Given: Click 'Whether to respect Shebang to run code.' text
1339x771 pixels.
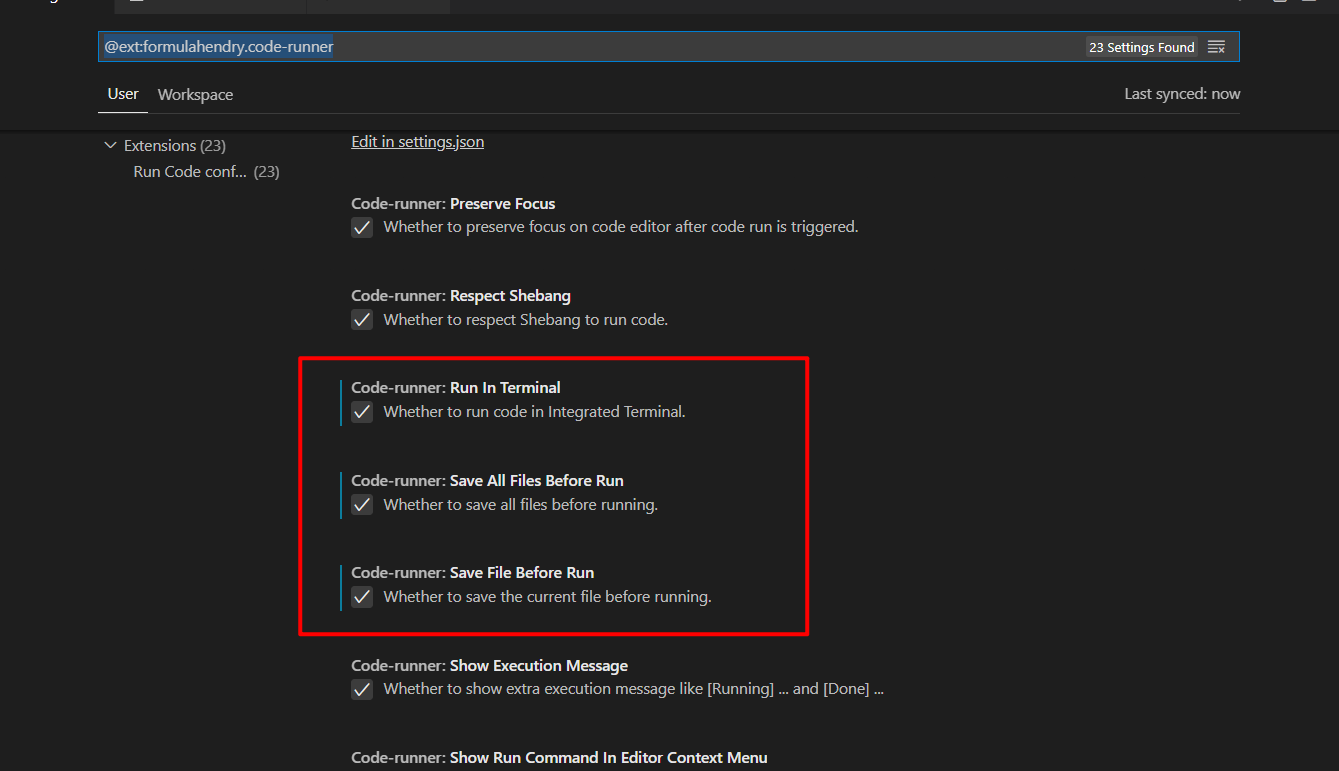Looking at the screenshot, I should click(526, 320).
